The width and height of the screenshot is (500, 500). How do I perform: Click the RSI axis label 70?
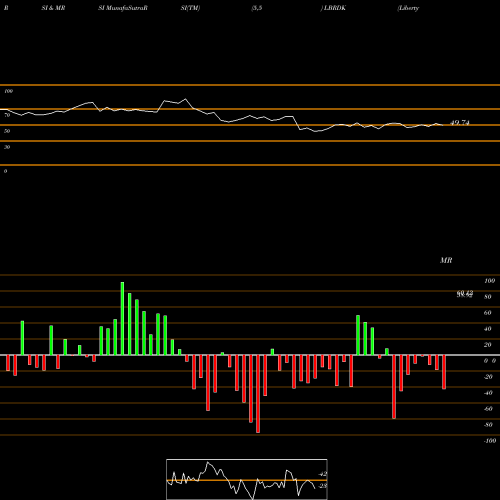click(7, 115)
